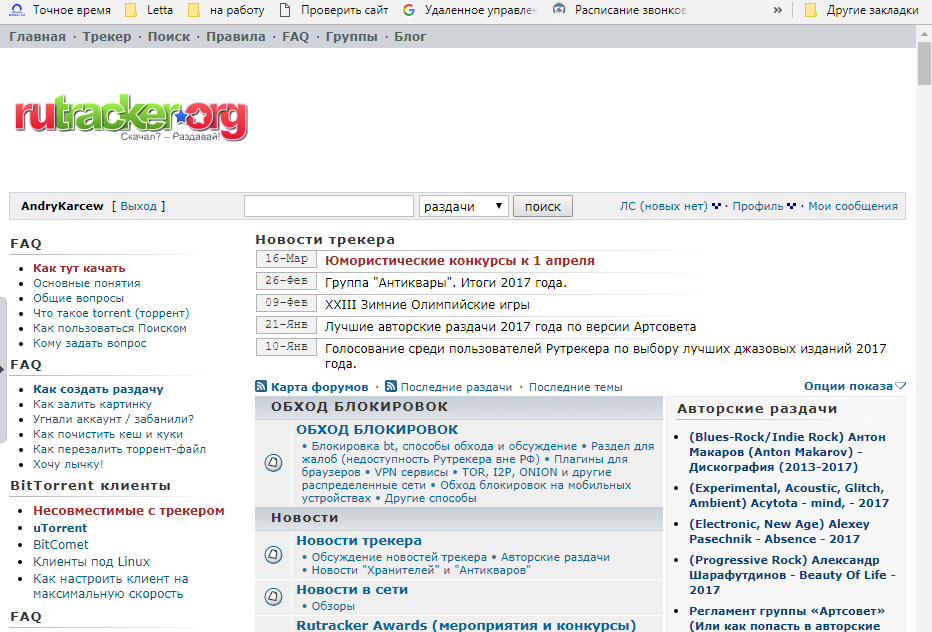Image resolution: width=932 pixels, height=632 pixels.
Task: Click the поиск search button
Action: pyautogui.click(x=543, y=206)
